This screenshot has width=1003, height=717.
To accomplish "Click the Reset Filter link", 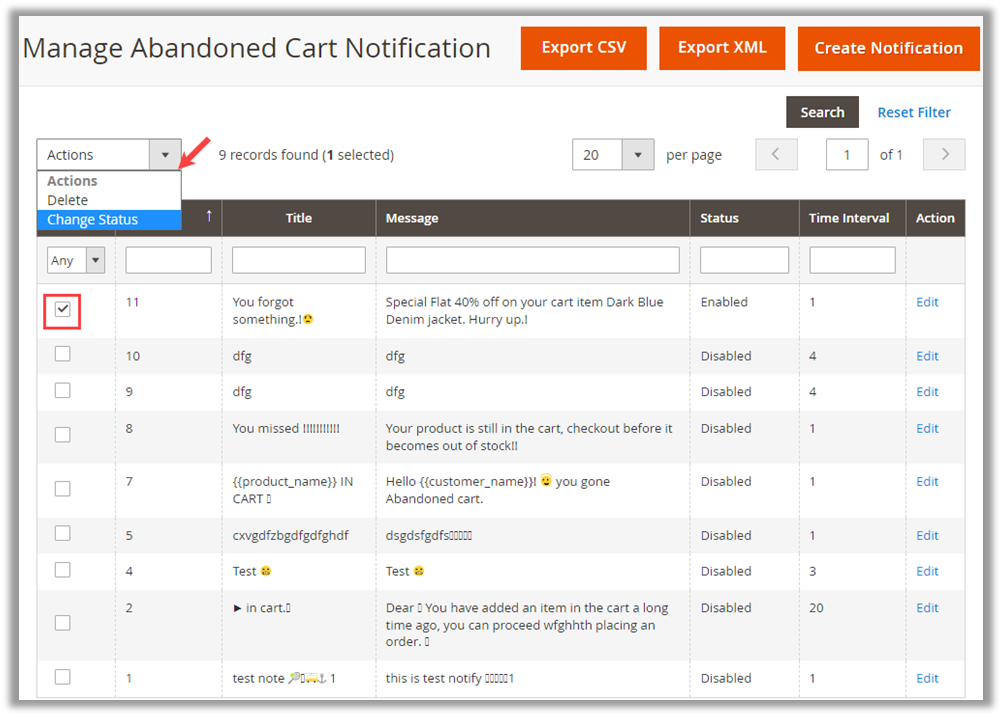I will click(914, 113).
